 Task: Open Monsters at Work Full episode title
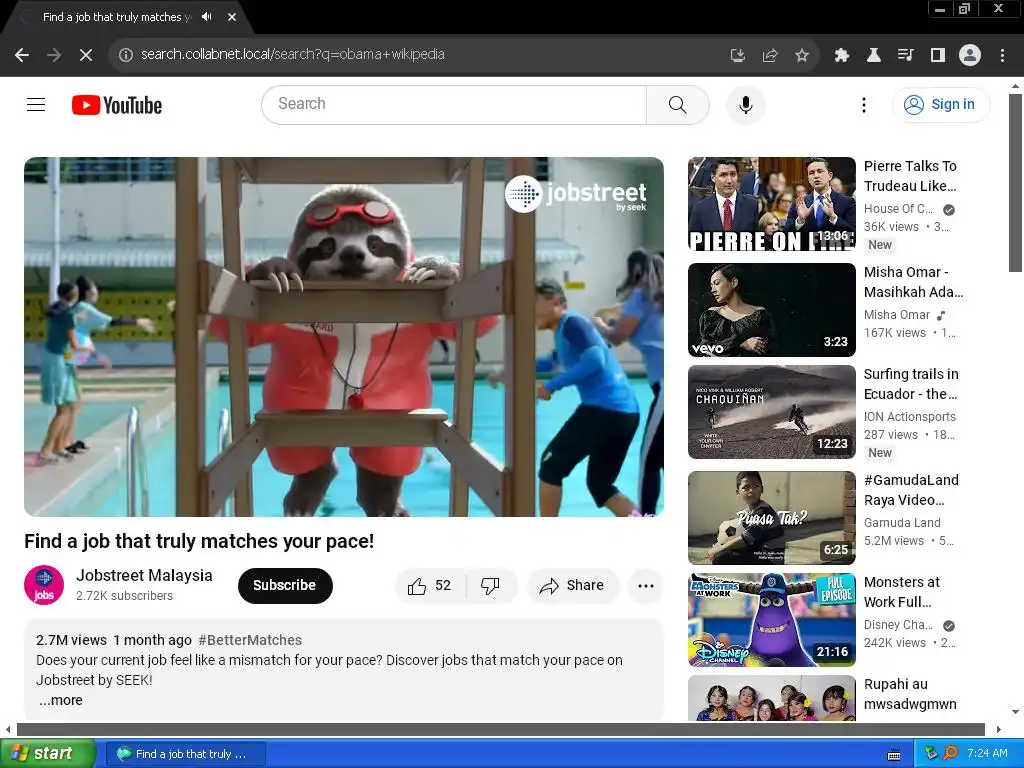[902, 592]
